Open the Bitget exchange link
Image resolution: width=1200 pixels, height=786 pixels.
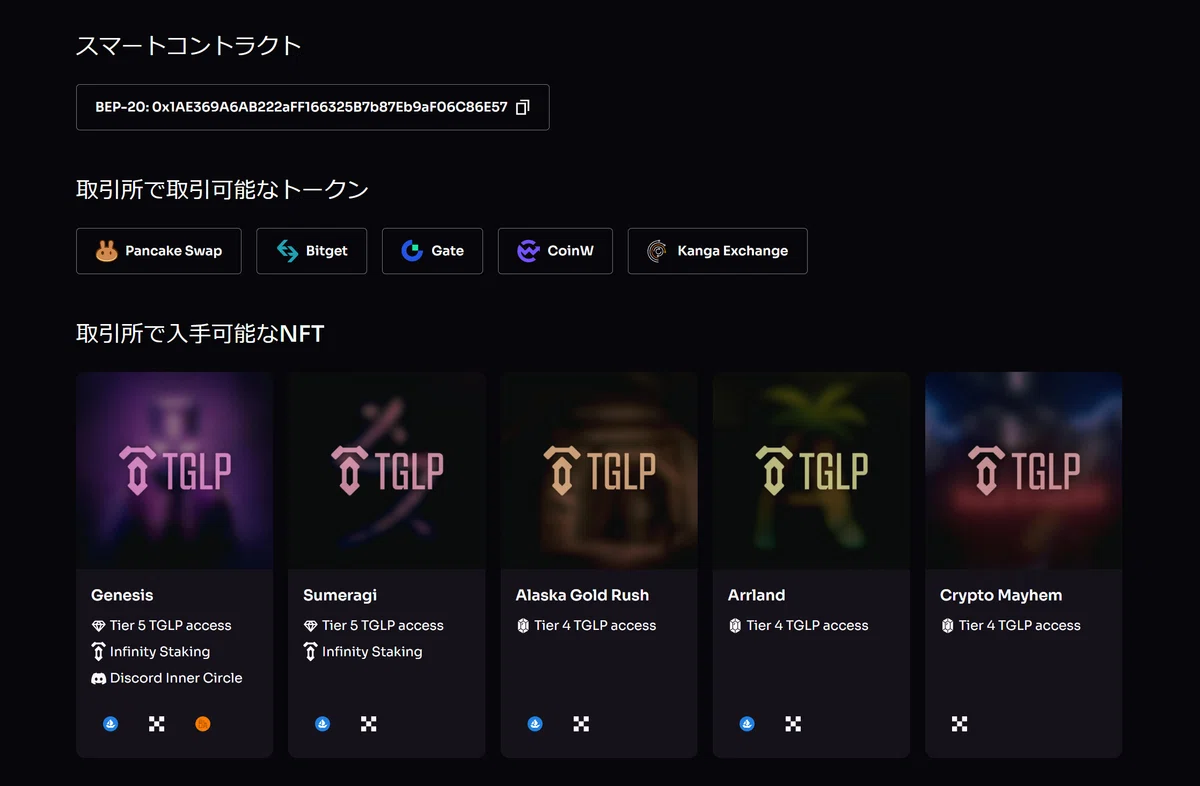pyautogui.click(x=312, y=251)
